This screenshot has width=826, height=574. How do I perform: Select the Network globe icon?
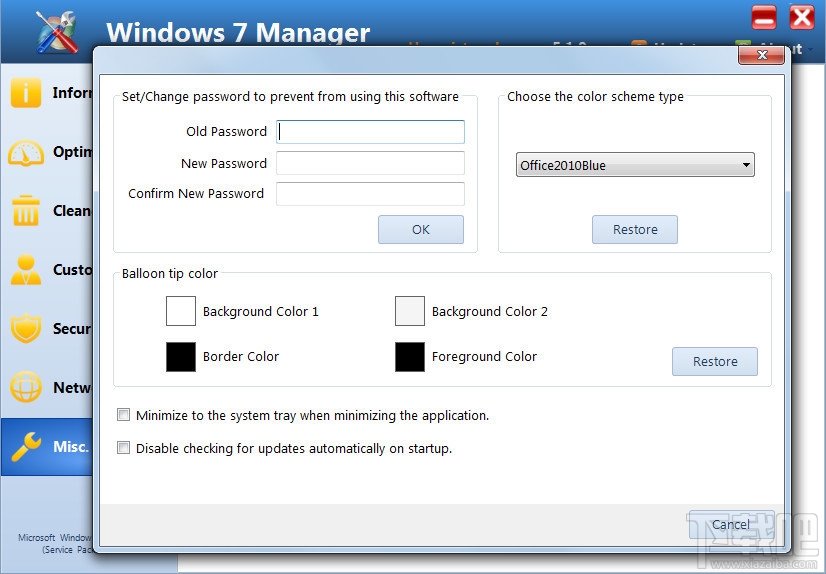(x=26, y=387)
